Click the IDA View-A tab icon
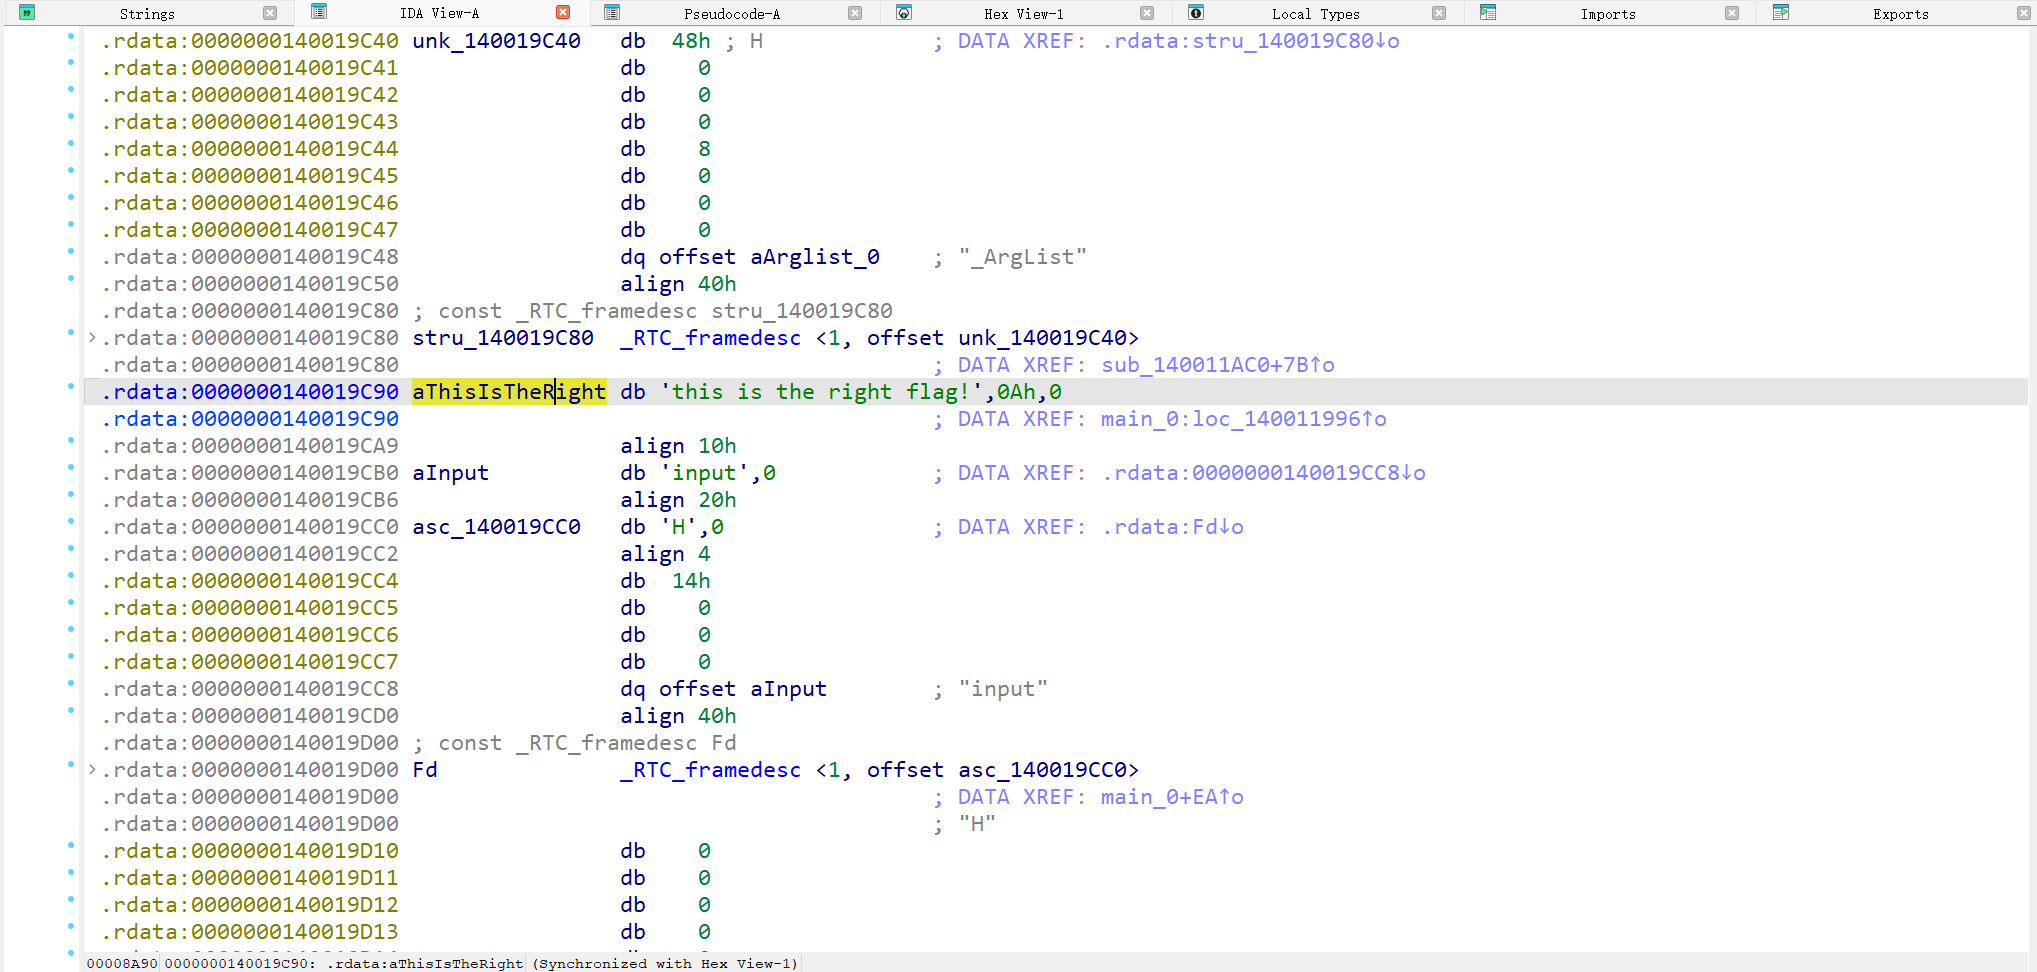The height and width of the screenshot is (972, 2037). [319, 12]
